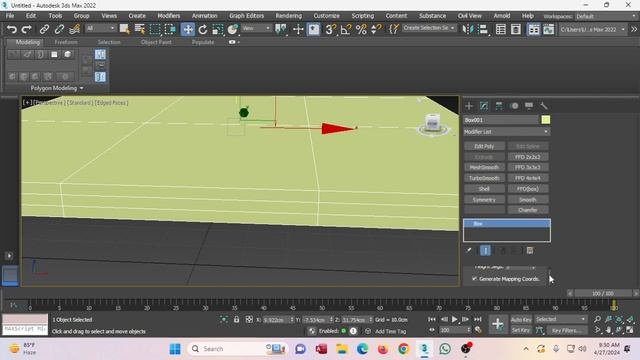Screen dimensions: 640x360
Task: Click Bind to Space Warp icon
Action: point(74,29)
